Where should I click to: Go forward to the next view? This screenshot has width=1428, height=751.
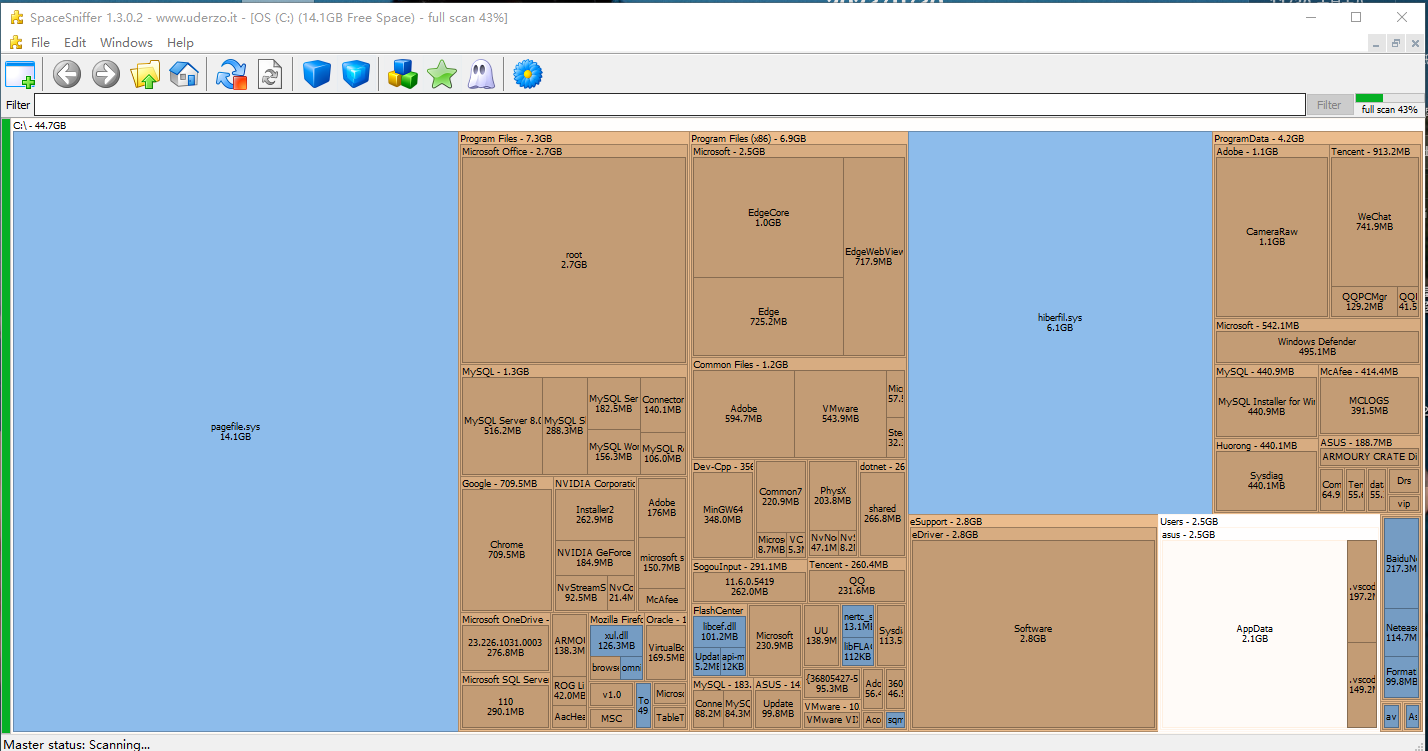pos(106,74)
